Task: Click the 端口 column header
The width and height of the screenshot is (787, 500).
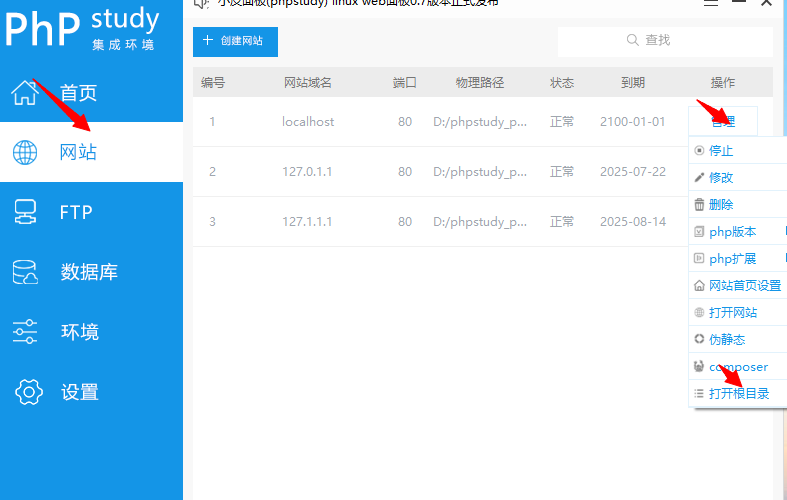Action: (405, 82)
